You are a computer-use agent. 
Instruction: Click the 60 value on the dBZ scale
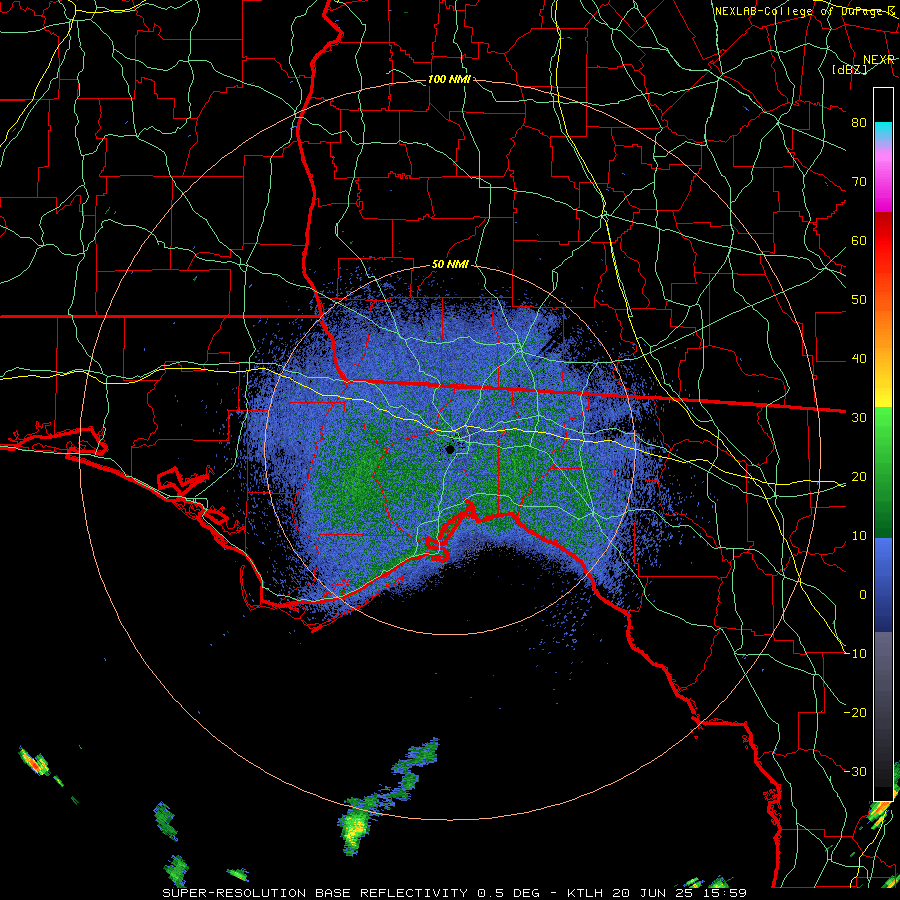pyautogui.click(x=859, y=240)
